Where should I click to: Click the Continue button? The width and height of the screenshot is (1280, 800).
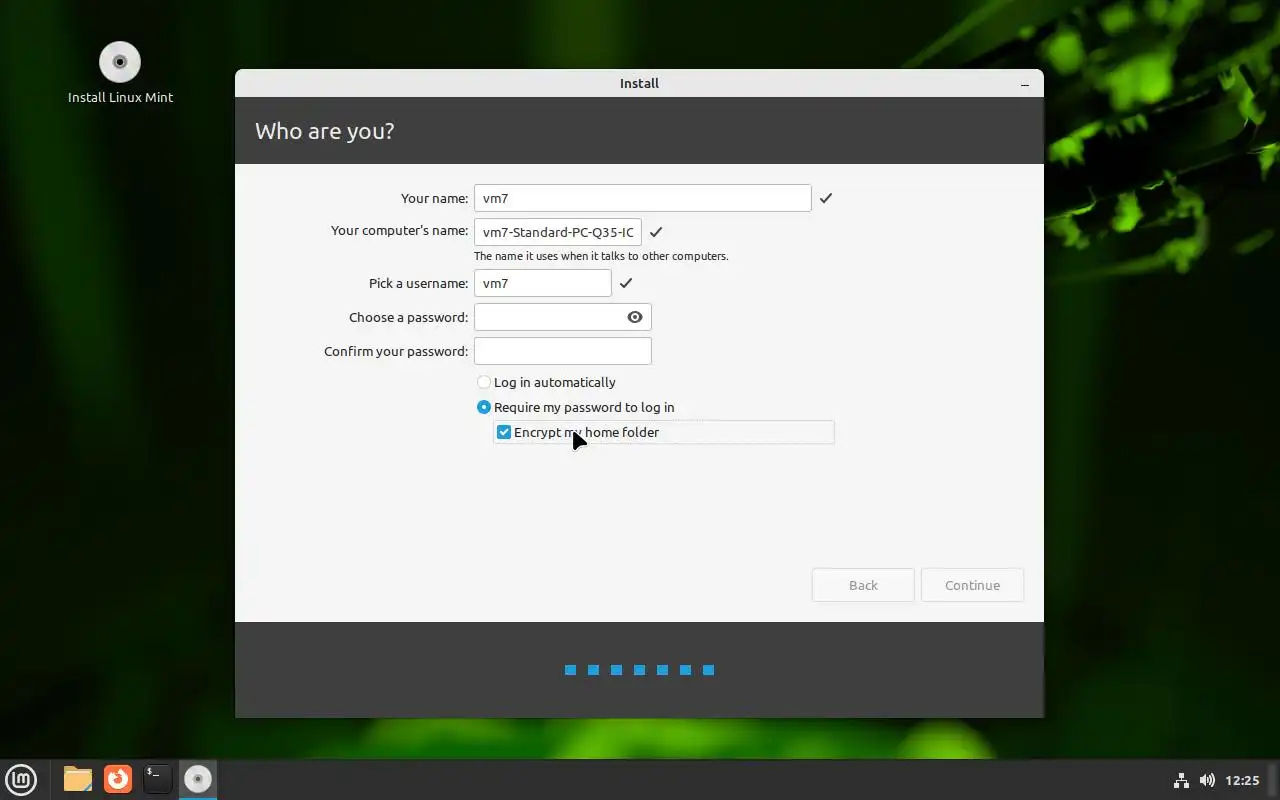tap(972, 585)
